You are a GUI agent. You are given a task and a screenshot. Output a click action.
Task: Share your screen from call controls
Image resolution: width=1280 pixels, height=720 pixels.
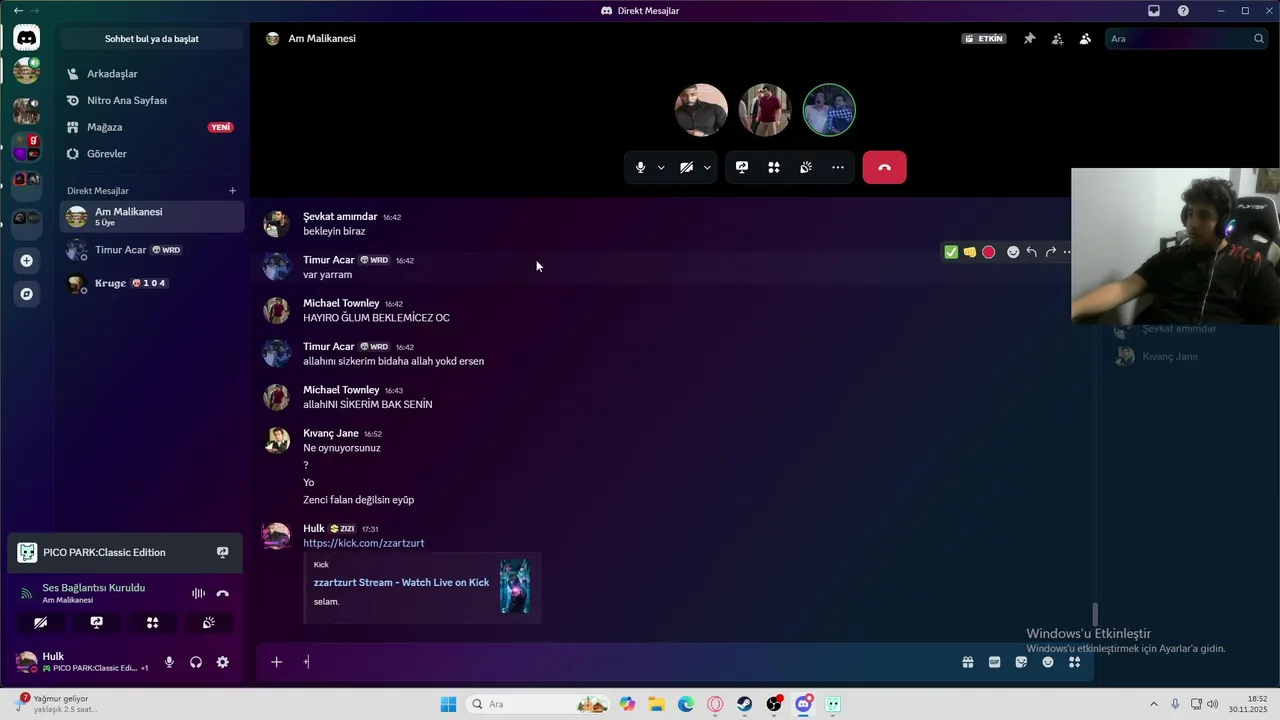[x=742, y=168]
